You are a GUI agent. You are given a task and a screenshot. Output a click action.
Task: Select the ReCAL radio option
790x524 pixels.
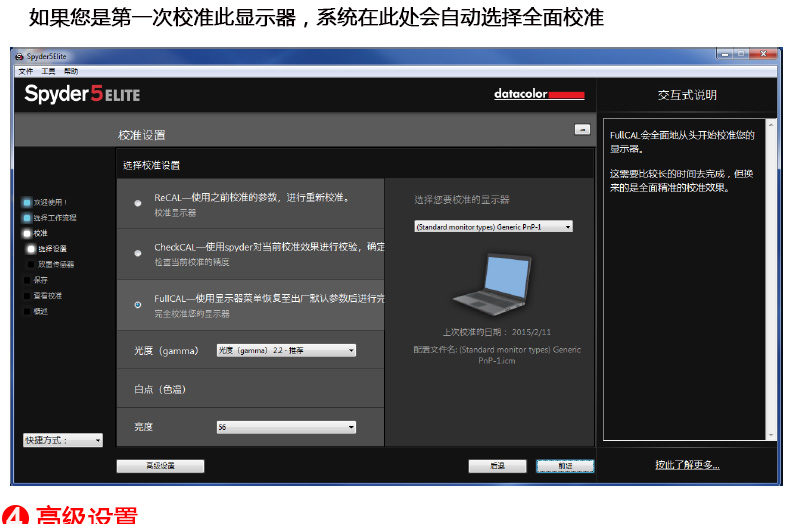pyautogui.click(x=138, y=203)
